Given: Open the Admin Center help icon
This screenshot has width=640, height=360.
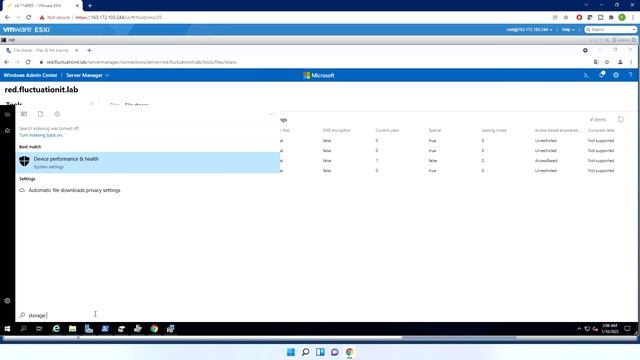Looking at the screenshot, I should coord(630,75).
